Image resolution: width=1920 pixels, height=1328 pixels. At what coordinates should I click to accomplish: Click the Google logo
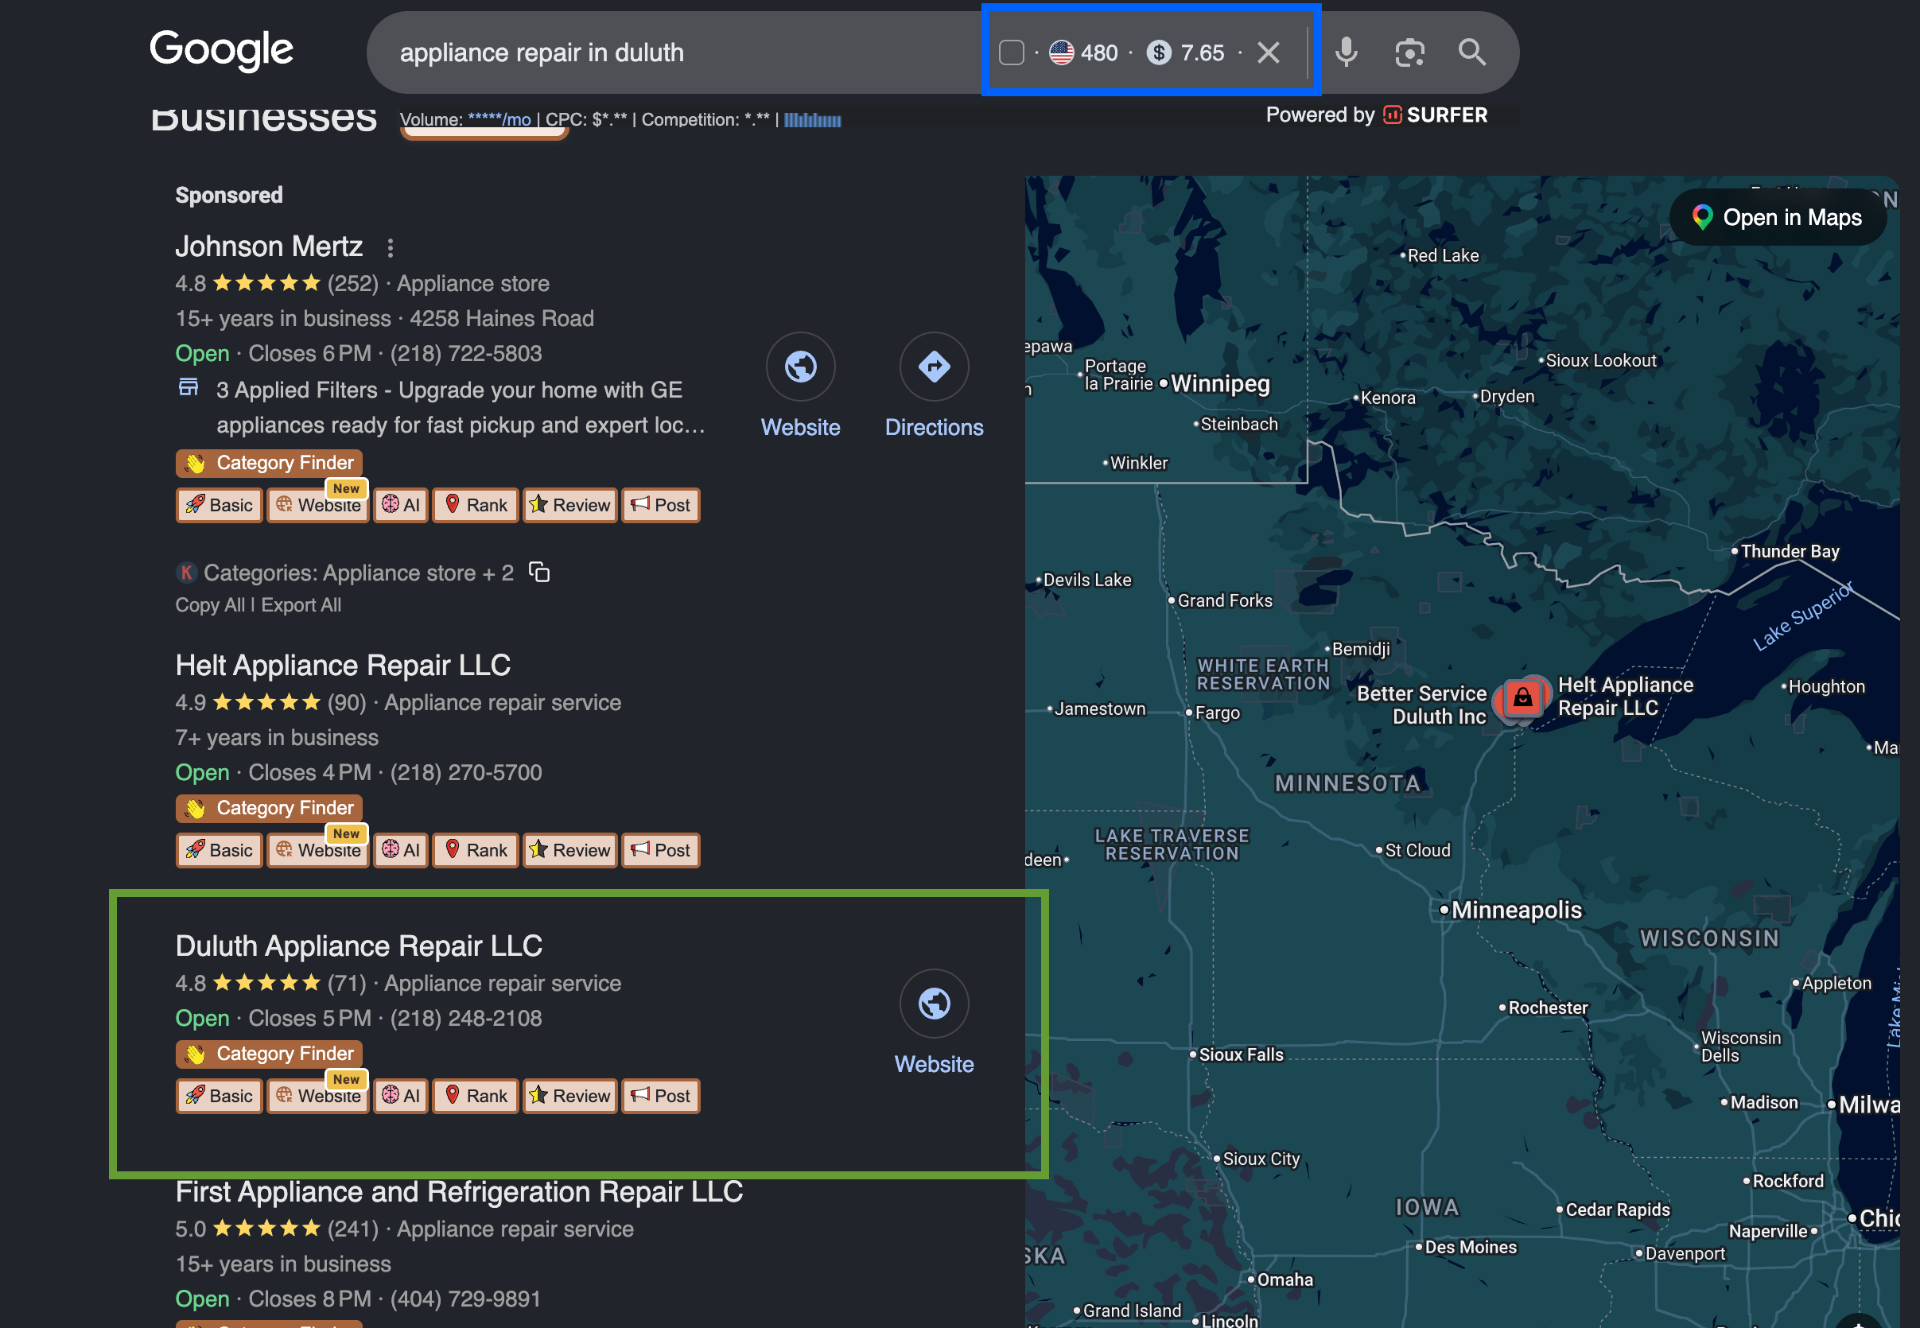pos(221,50)
